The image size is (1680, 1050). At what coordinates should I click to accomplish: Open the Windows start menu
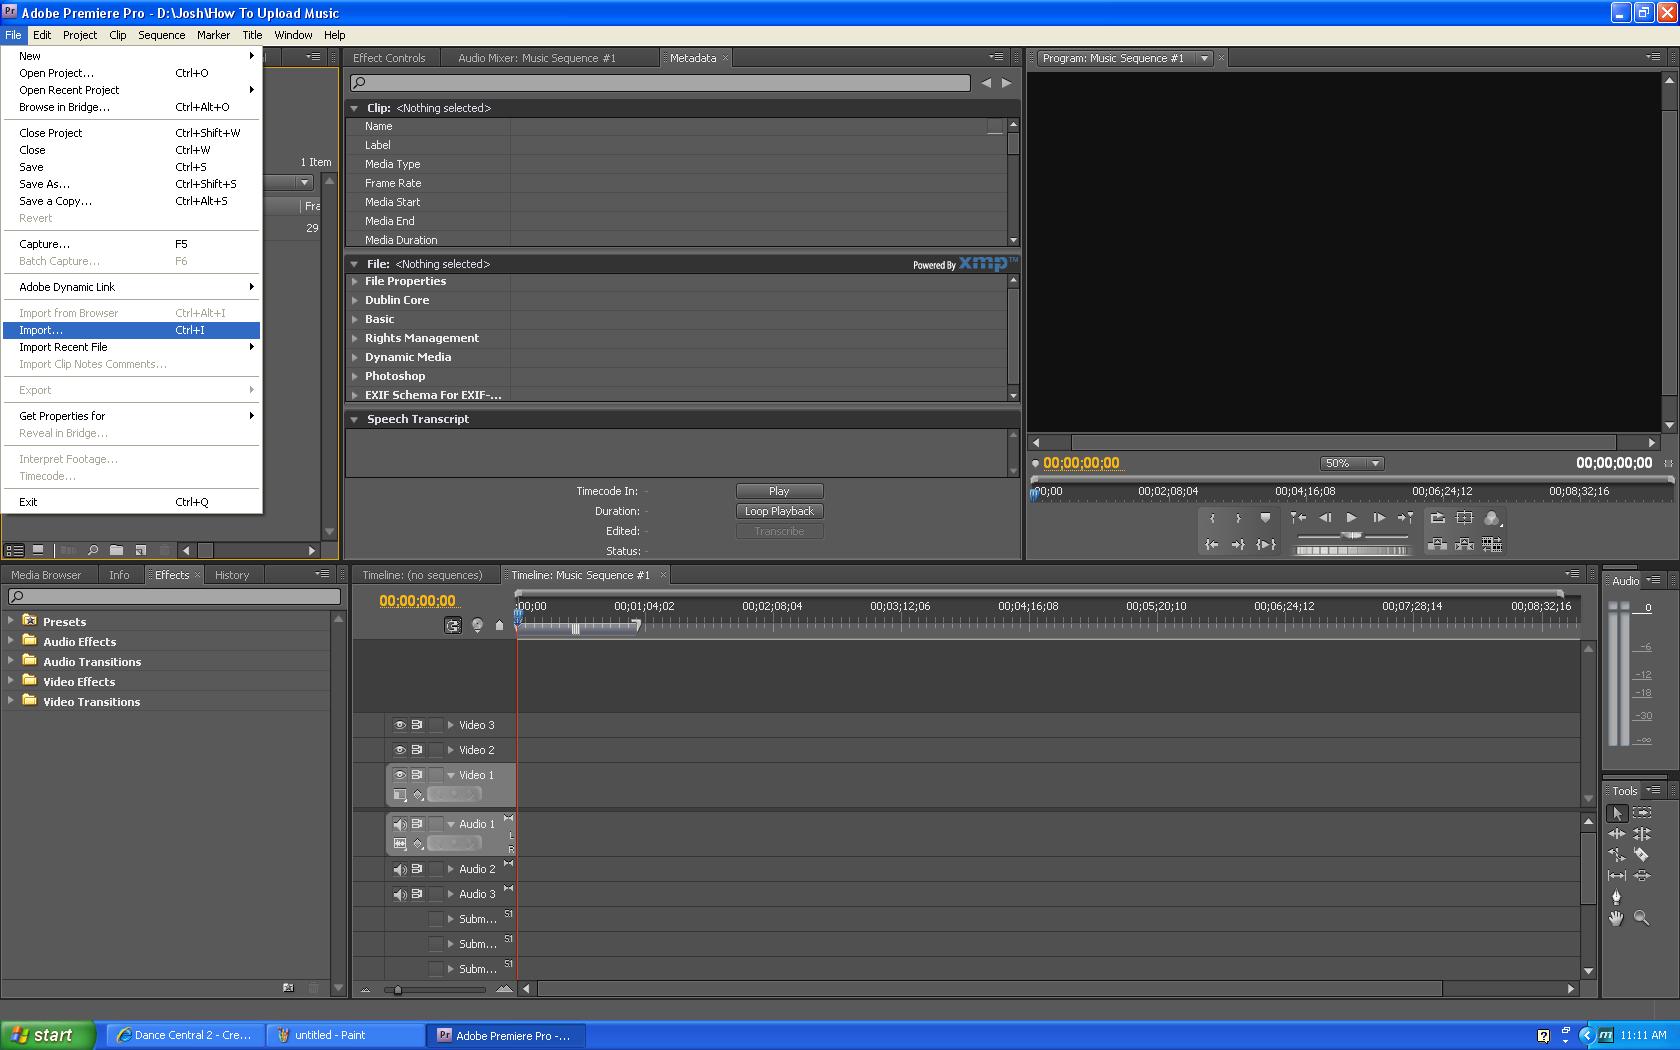(48, 1035)
